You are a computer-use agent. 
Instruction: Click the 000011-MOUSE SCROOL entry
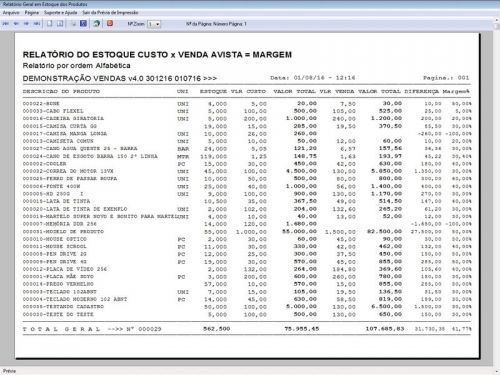coord(247,247)
